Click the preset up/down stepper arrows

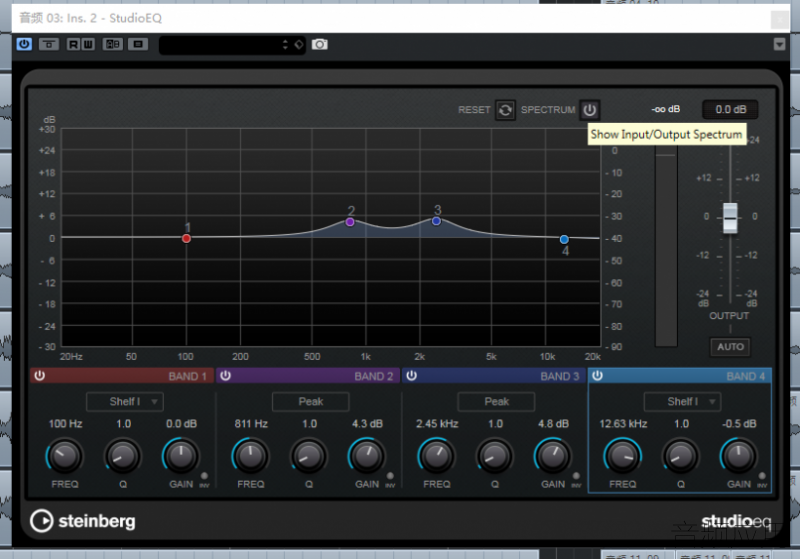pyautogui.click(x=285, y=45)
